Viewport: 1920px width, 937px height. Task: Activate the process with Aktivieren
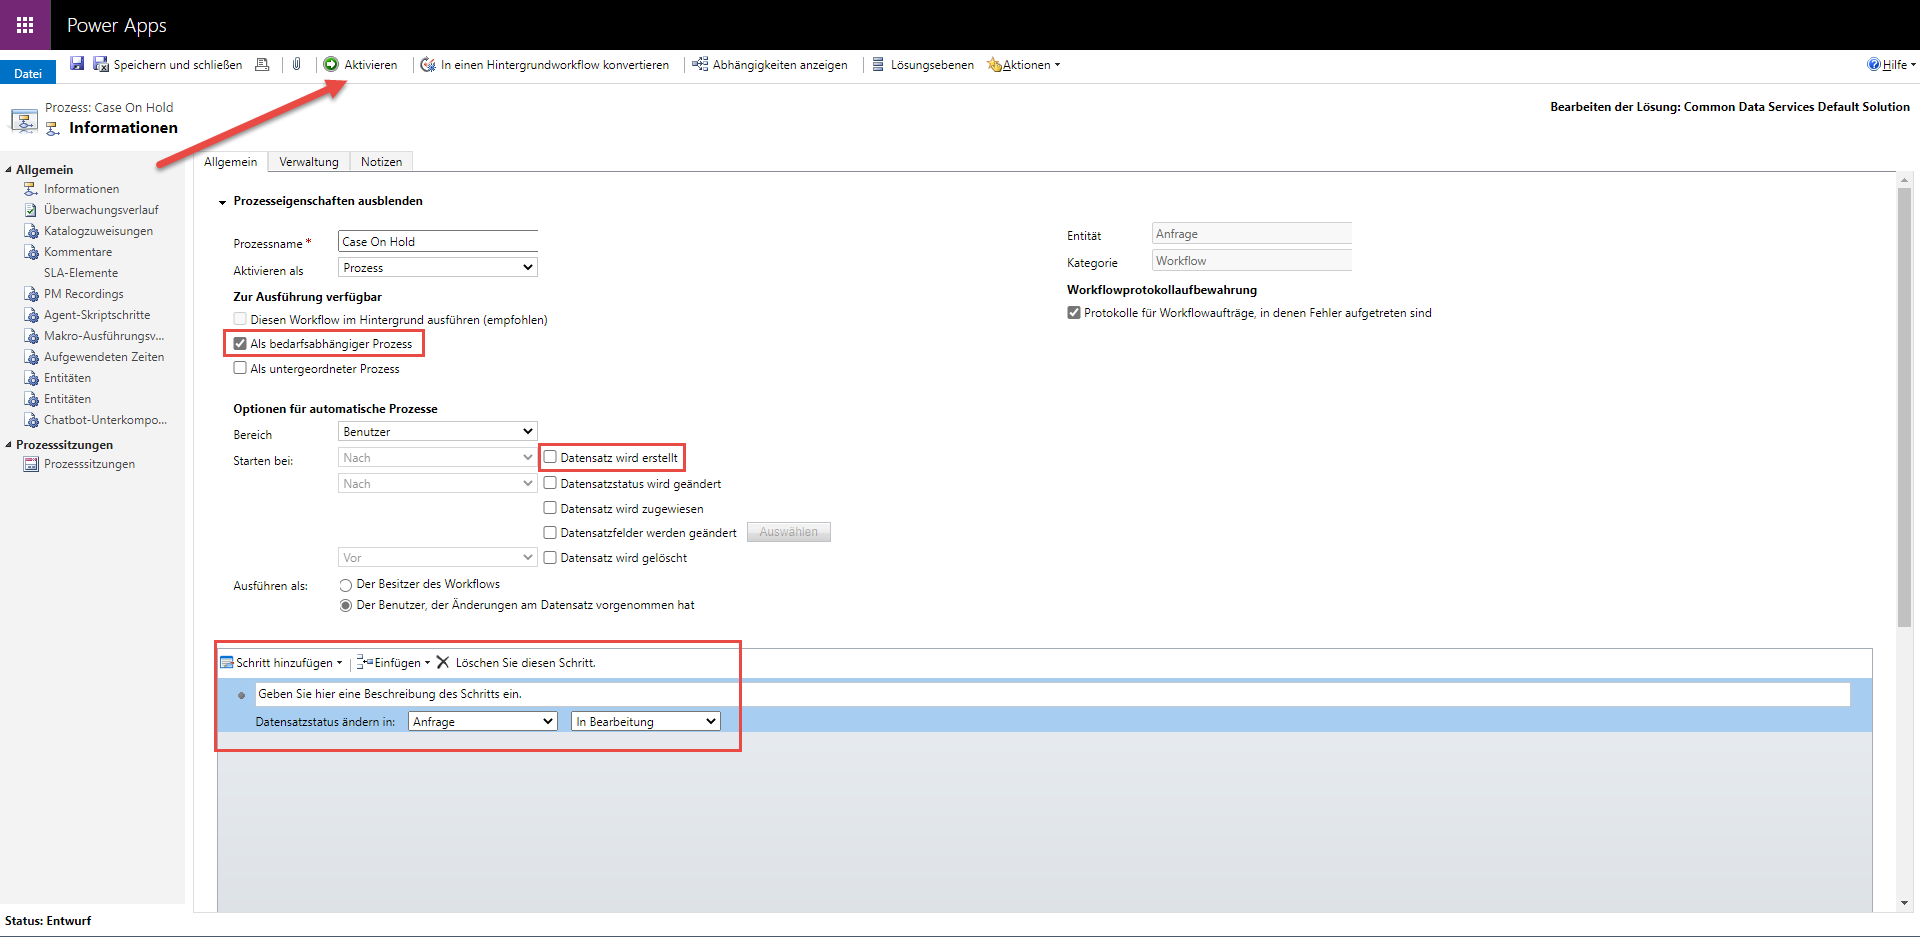pyautogui.click(x=360, y=65)
